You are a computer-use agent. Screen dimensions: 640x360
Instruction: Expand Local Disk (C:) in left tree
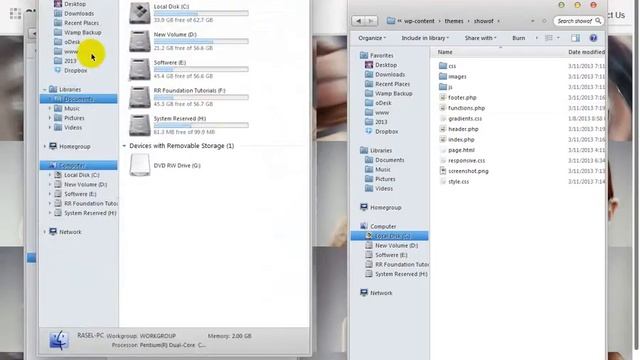(x=50, y=175)
